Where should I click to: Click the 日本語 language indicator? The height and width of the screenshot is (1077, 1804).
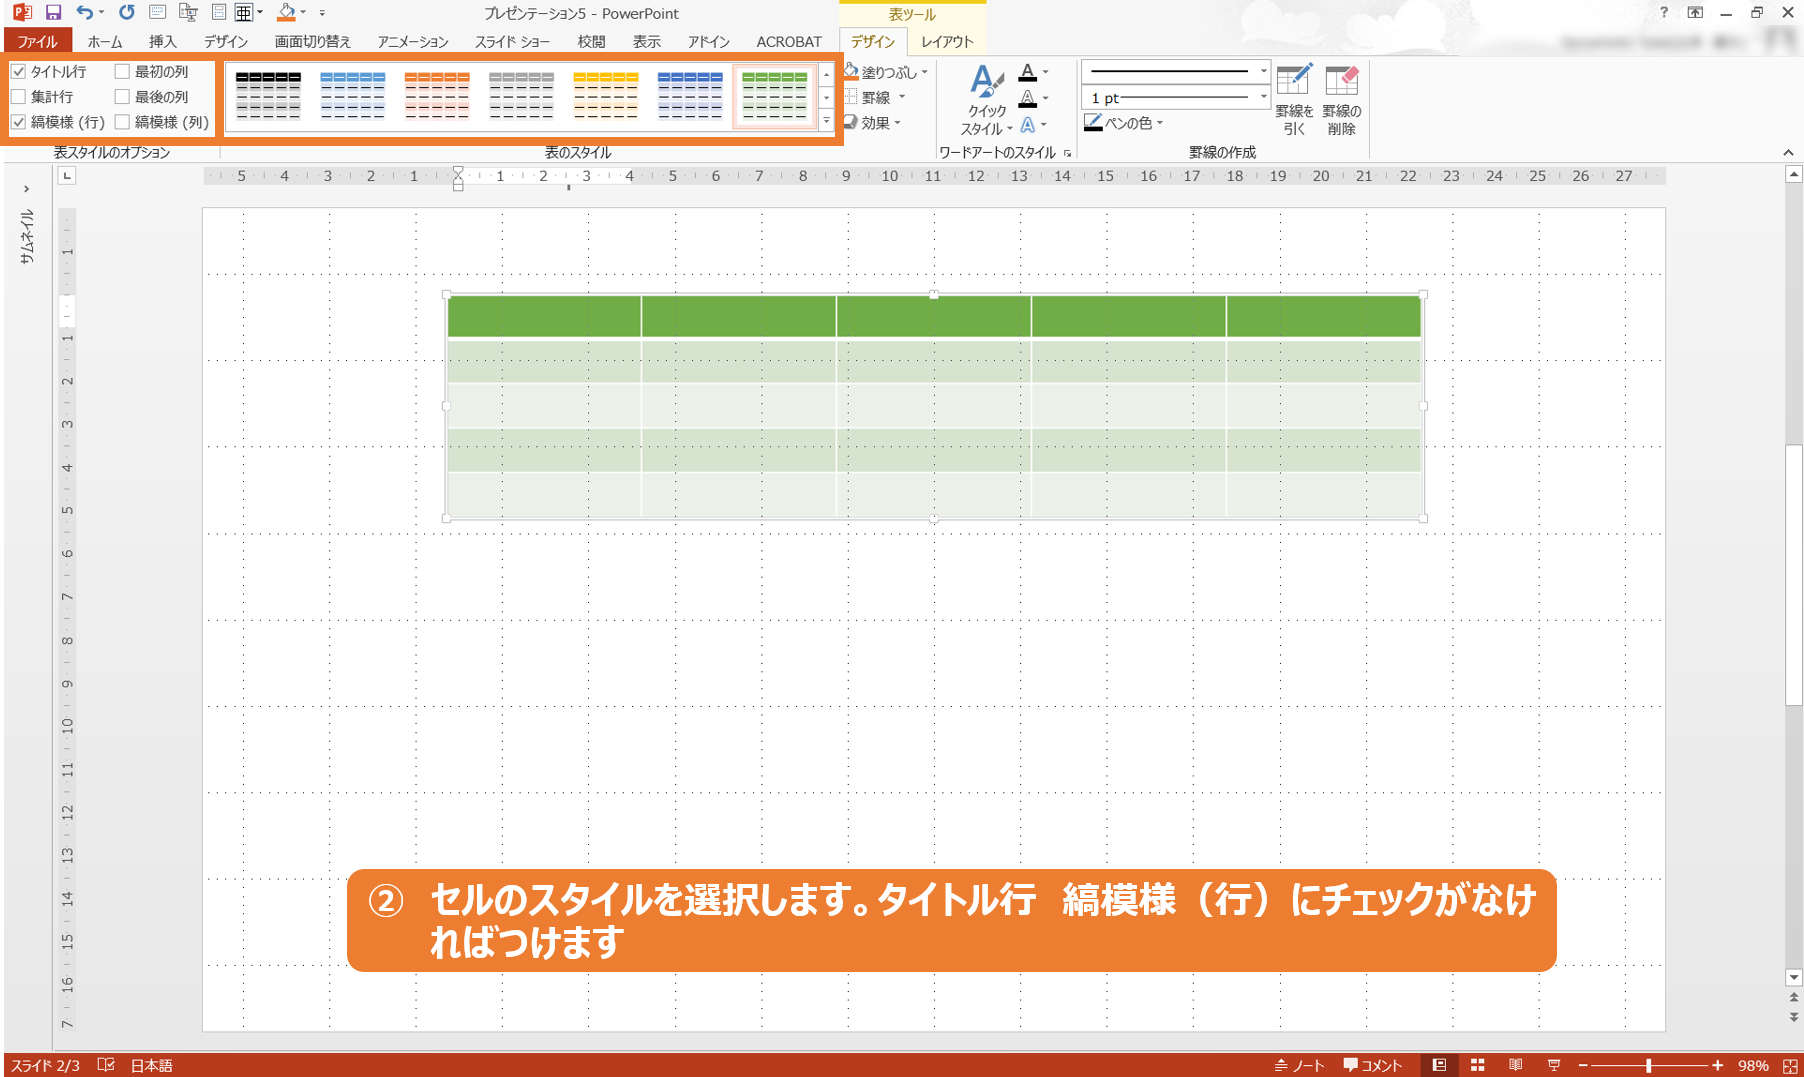pyautogui.click(x=152, y=1065)
